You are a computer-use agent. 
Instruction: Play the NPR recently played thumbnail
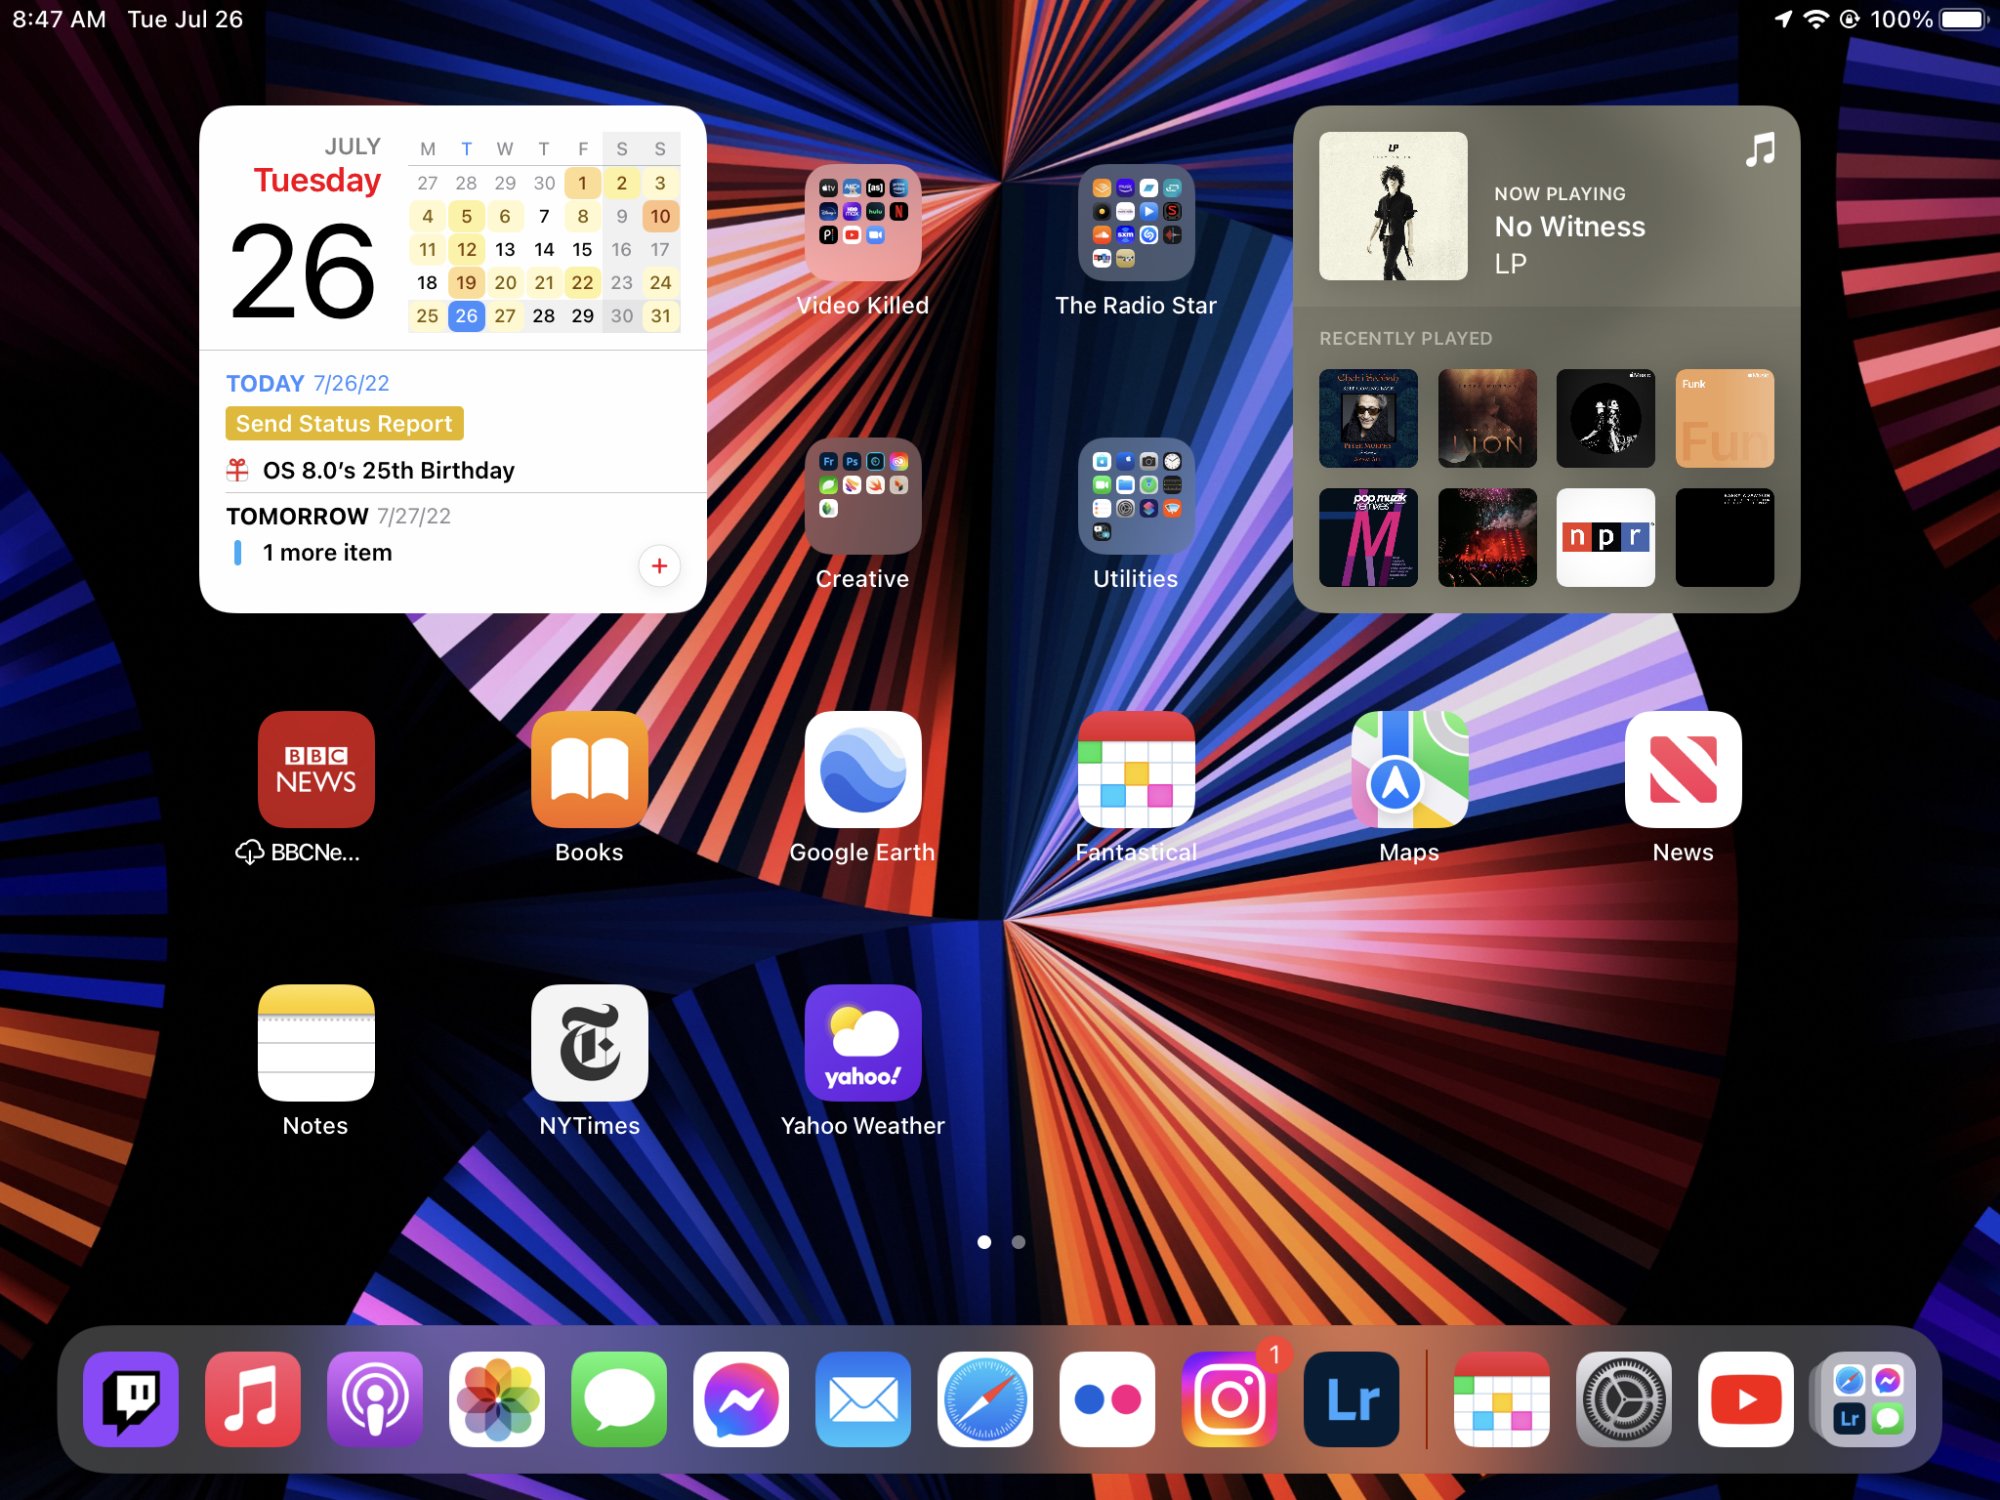[x=1605, y=537]
